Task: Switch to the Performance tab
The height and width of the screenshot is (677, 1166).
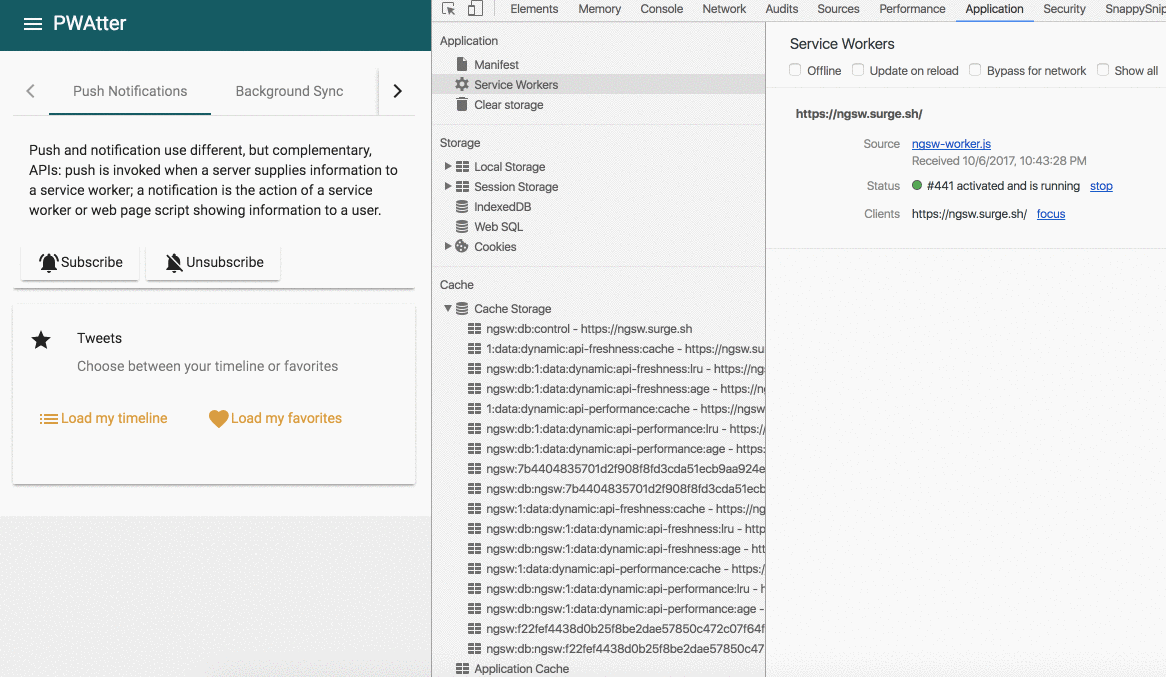Action: (912, 9)
